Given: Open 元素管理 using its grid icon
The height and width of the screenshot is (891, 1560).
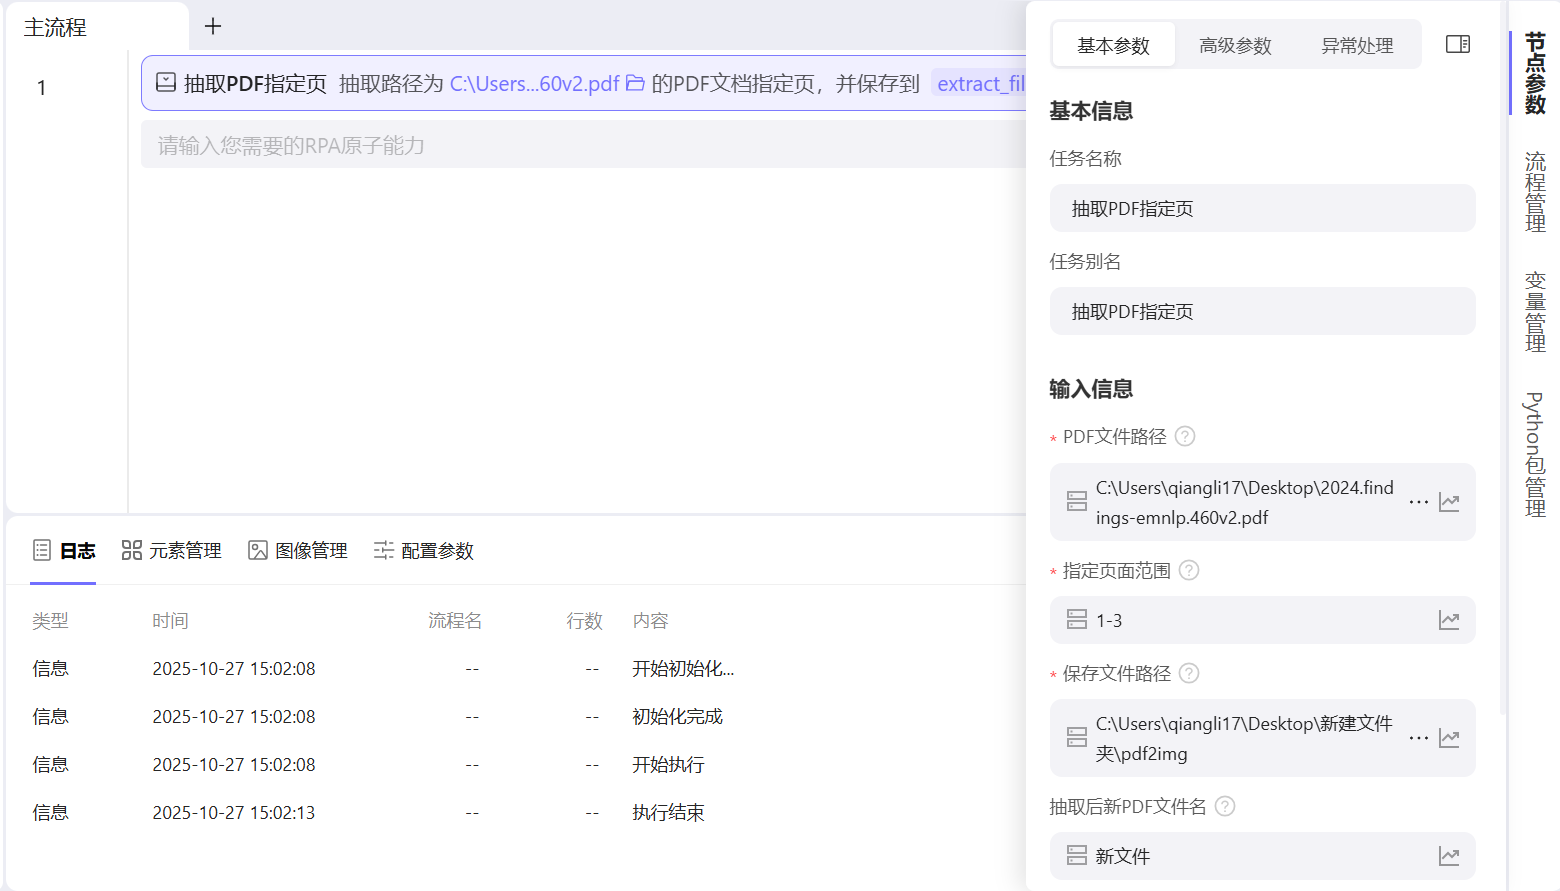Looking at the screenshot, I should coord(131,549).
